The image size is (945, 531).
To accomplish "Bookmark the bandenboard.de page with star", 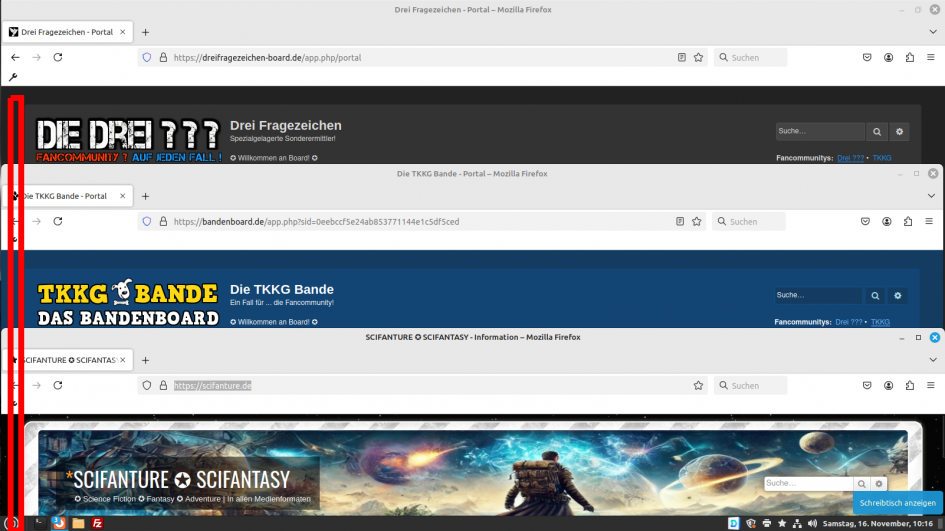I will 697,222.
